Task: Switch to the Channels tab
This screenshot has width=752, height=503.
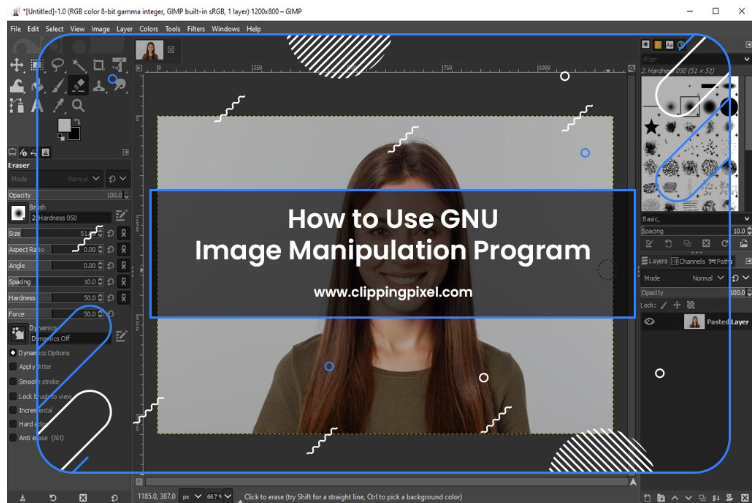Action: tap(691, 261)
